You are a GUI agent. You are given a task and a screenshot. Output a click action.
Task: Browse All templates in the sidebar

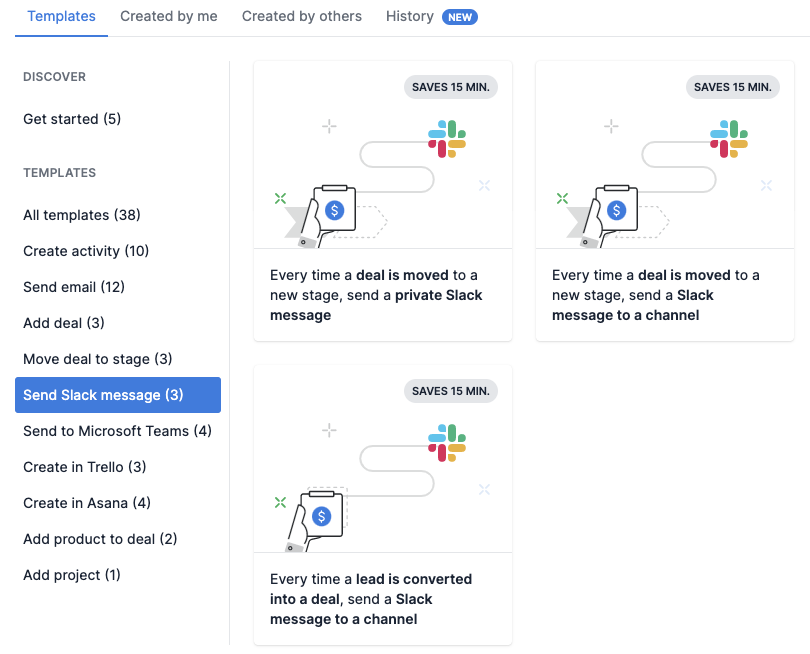[x=81, y=215]
